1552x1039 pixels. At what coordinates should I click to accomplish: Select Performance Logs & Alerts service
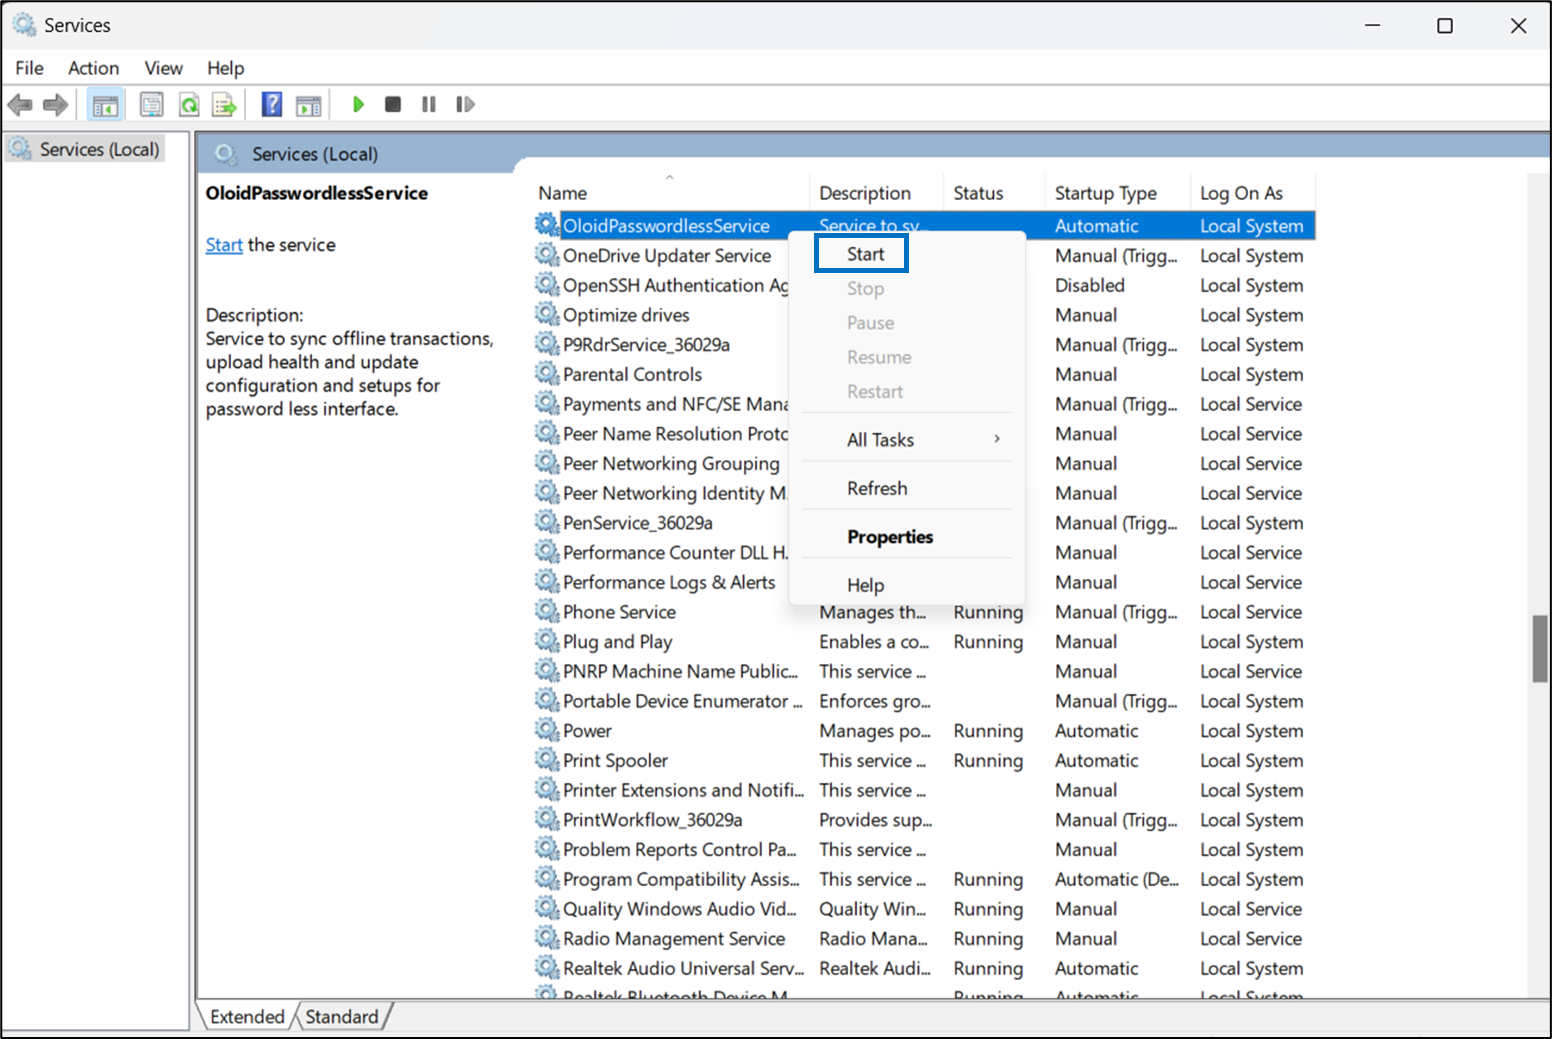[x=669, y=582]
